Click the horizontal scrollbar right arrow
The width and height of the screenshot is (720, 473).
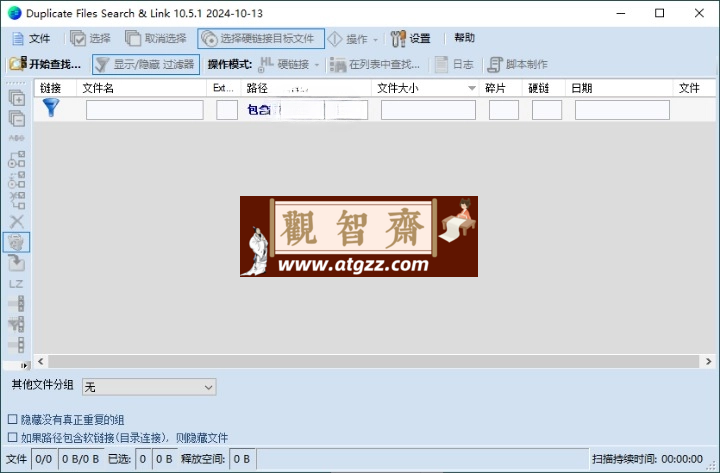tap(709, 361)
